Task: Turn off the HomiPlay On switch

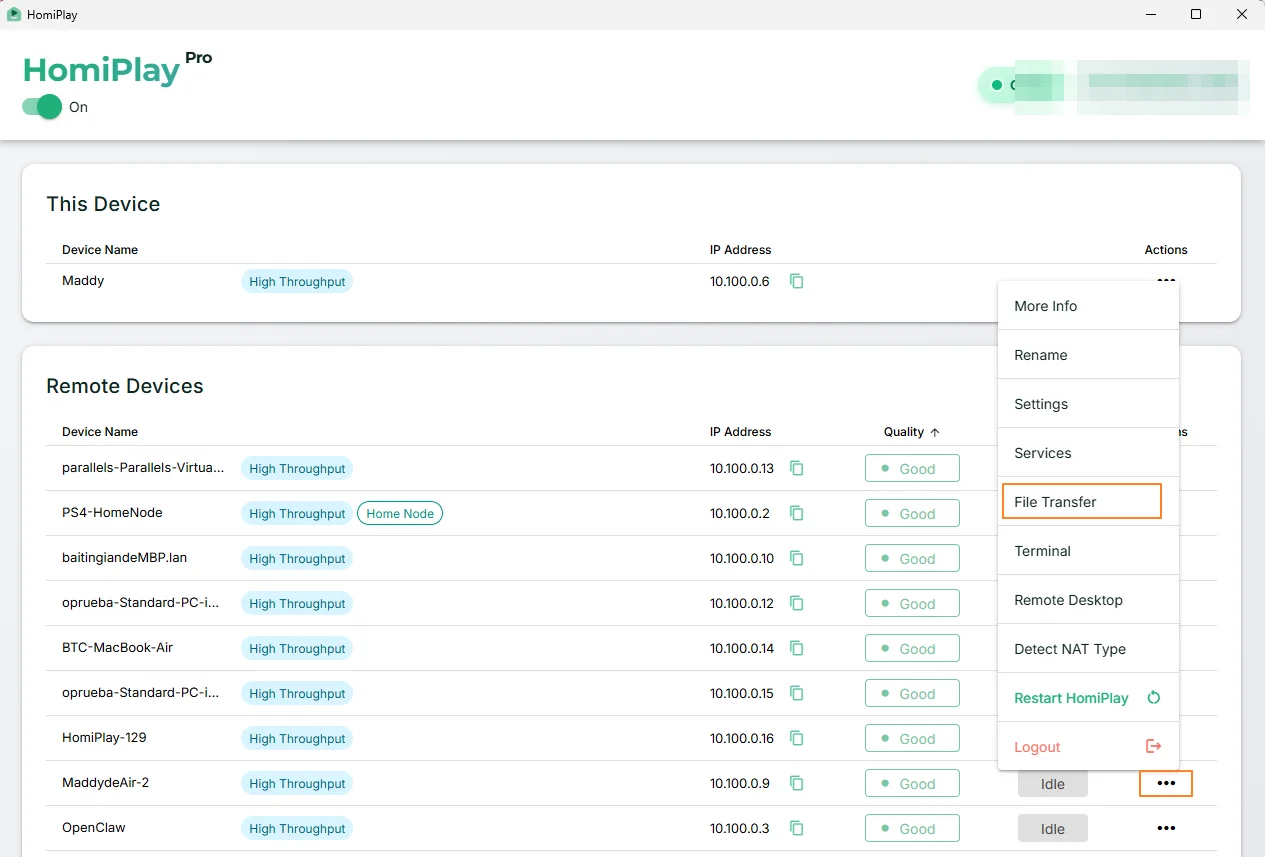Action: click(x=42, y=107)
